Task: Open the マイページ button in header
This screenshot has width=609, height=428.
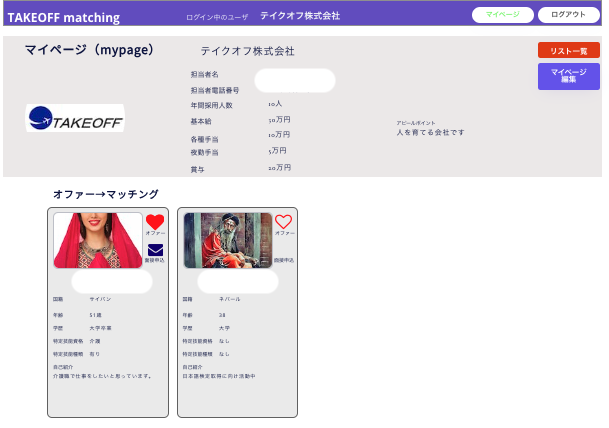Action: pos(502,15)
